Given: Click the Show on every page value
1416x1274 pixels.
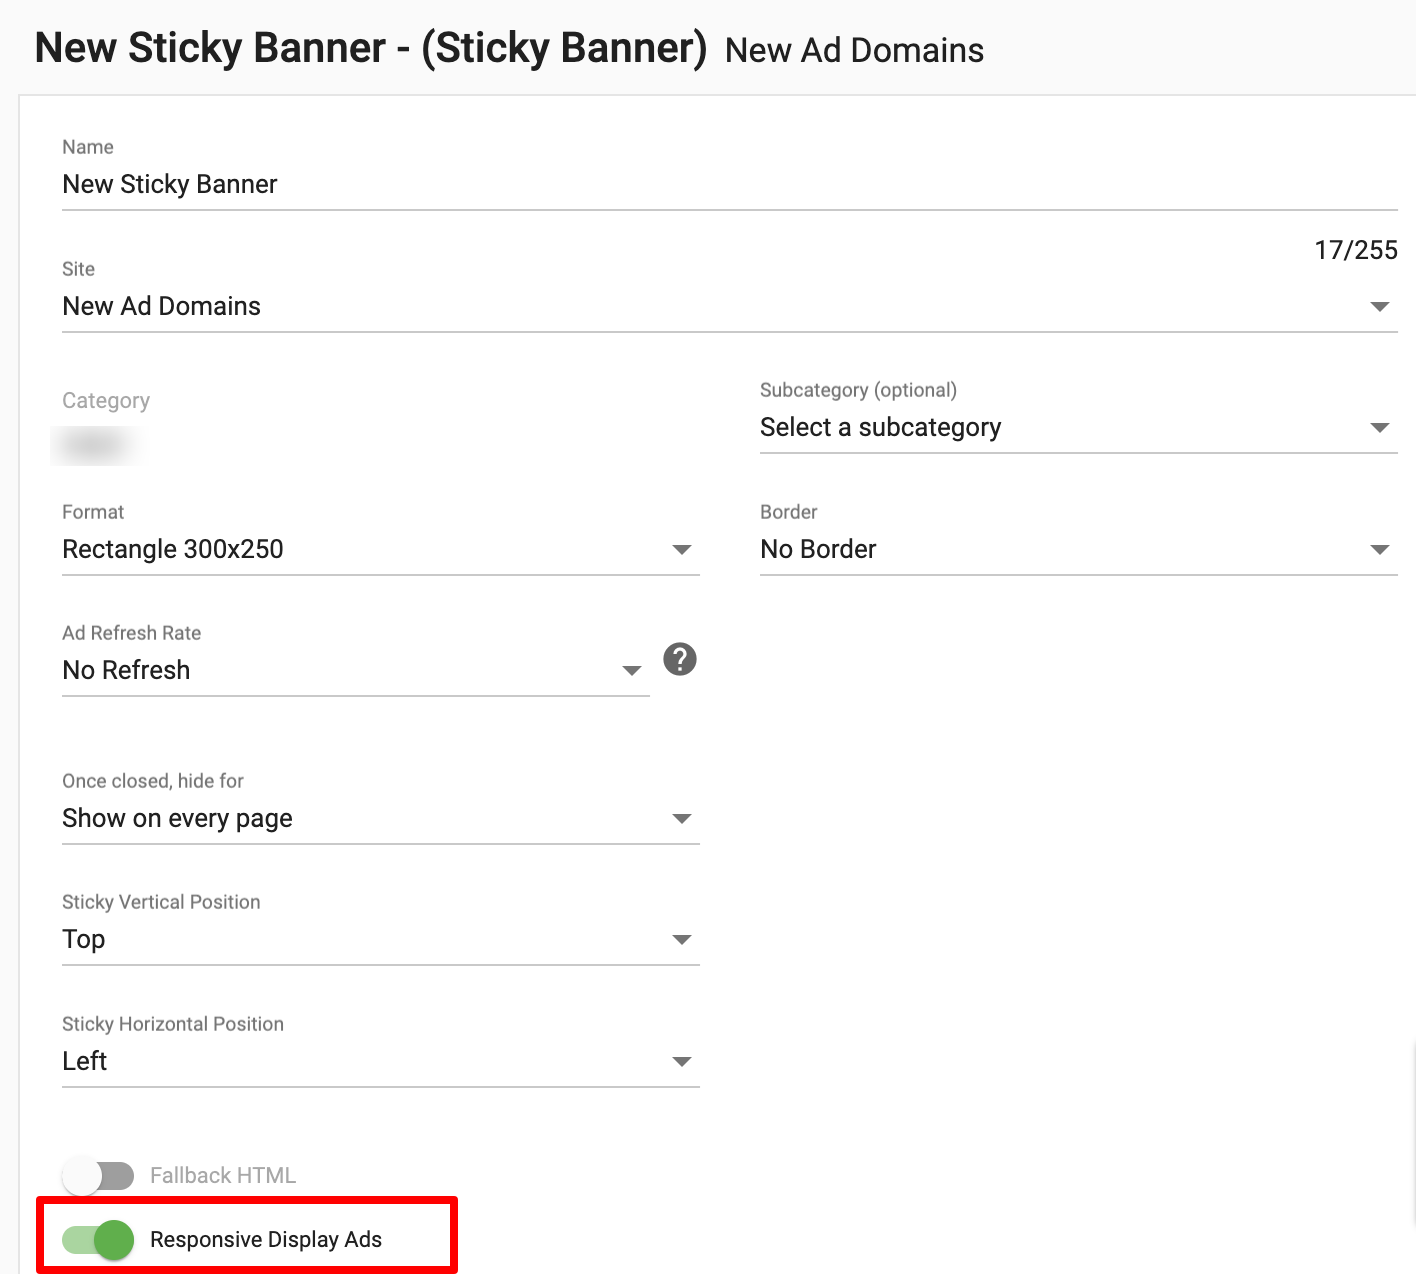Looking at the screenshot, I should [177, 818].
